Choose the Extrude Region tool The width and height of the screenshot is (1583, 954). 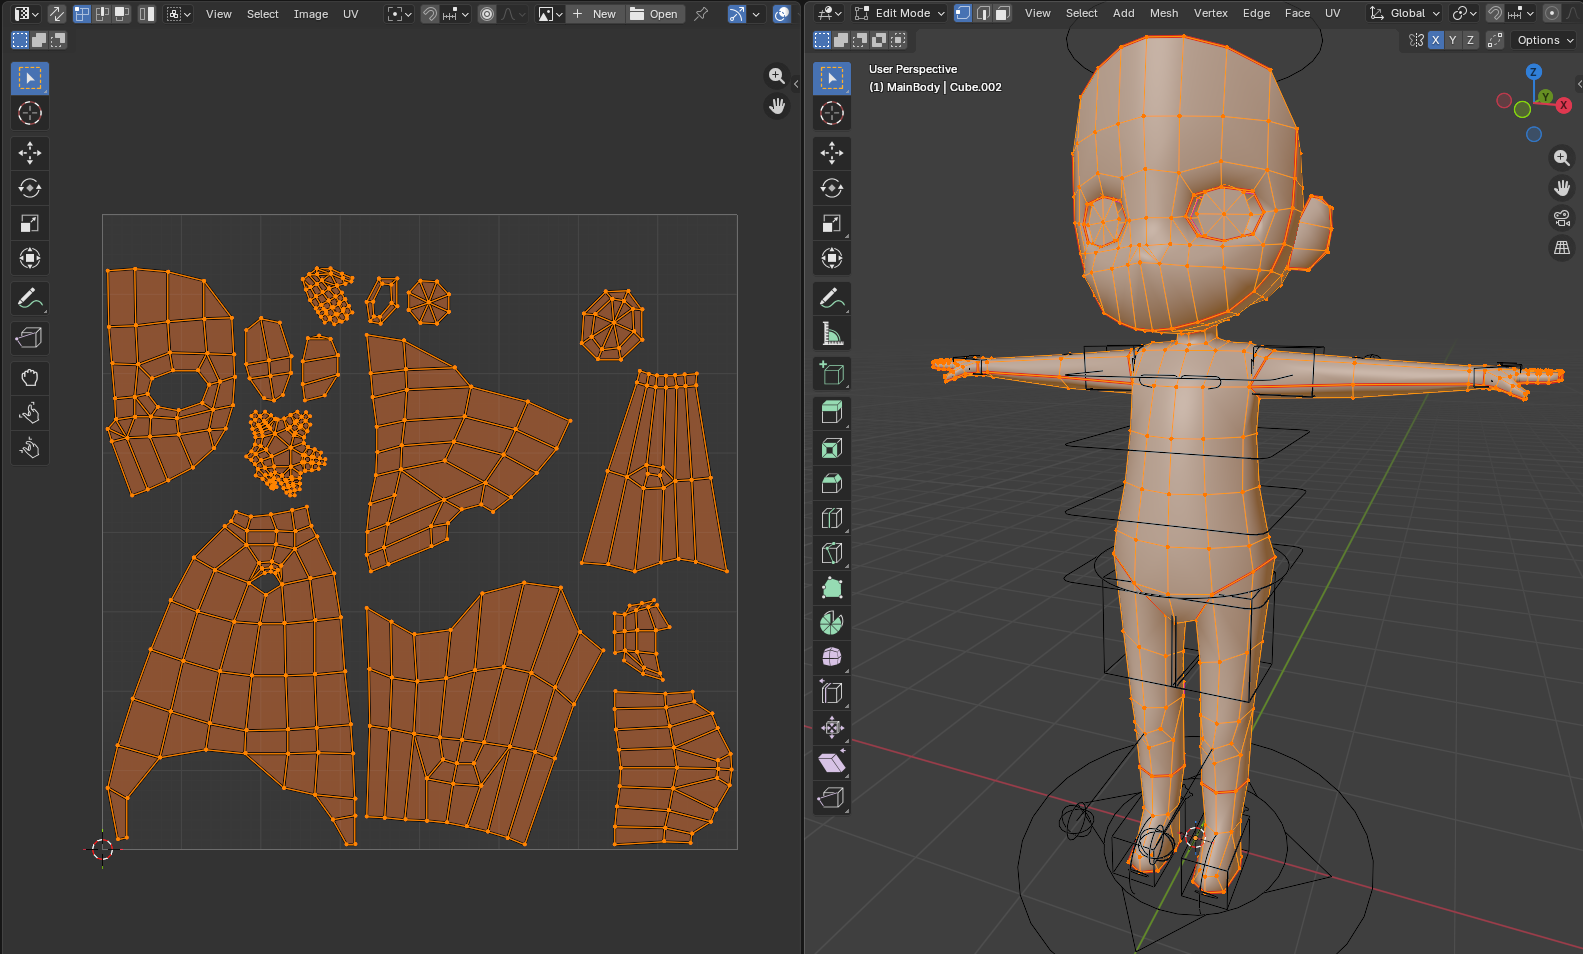[831, 411]
